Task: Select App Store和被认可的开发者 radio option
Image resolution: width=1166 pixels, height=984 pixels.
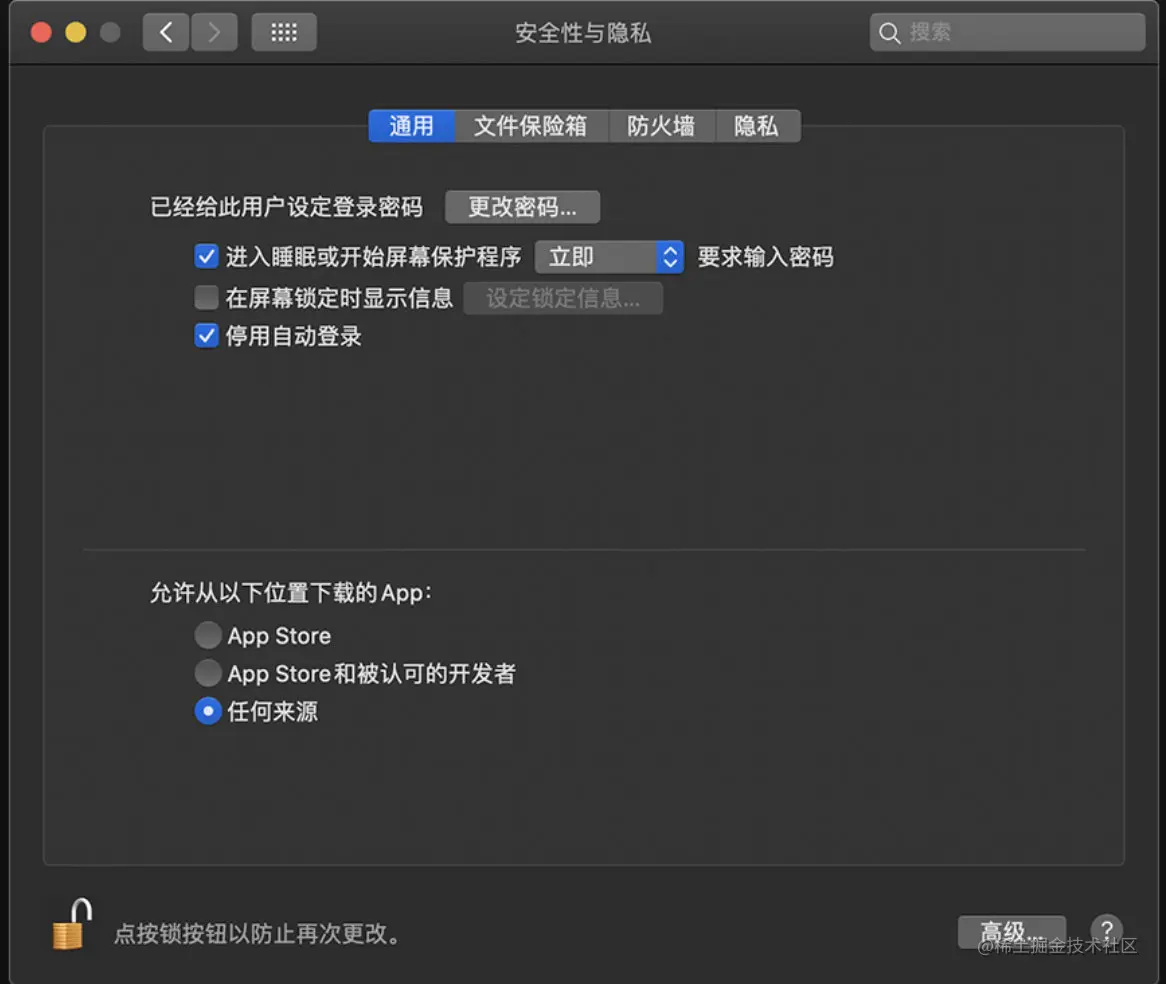Action: point(208,672)
